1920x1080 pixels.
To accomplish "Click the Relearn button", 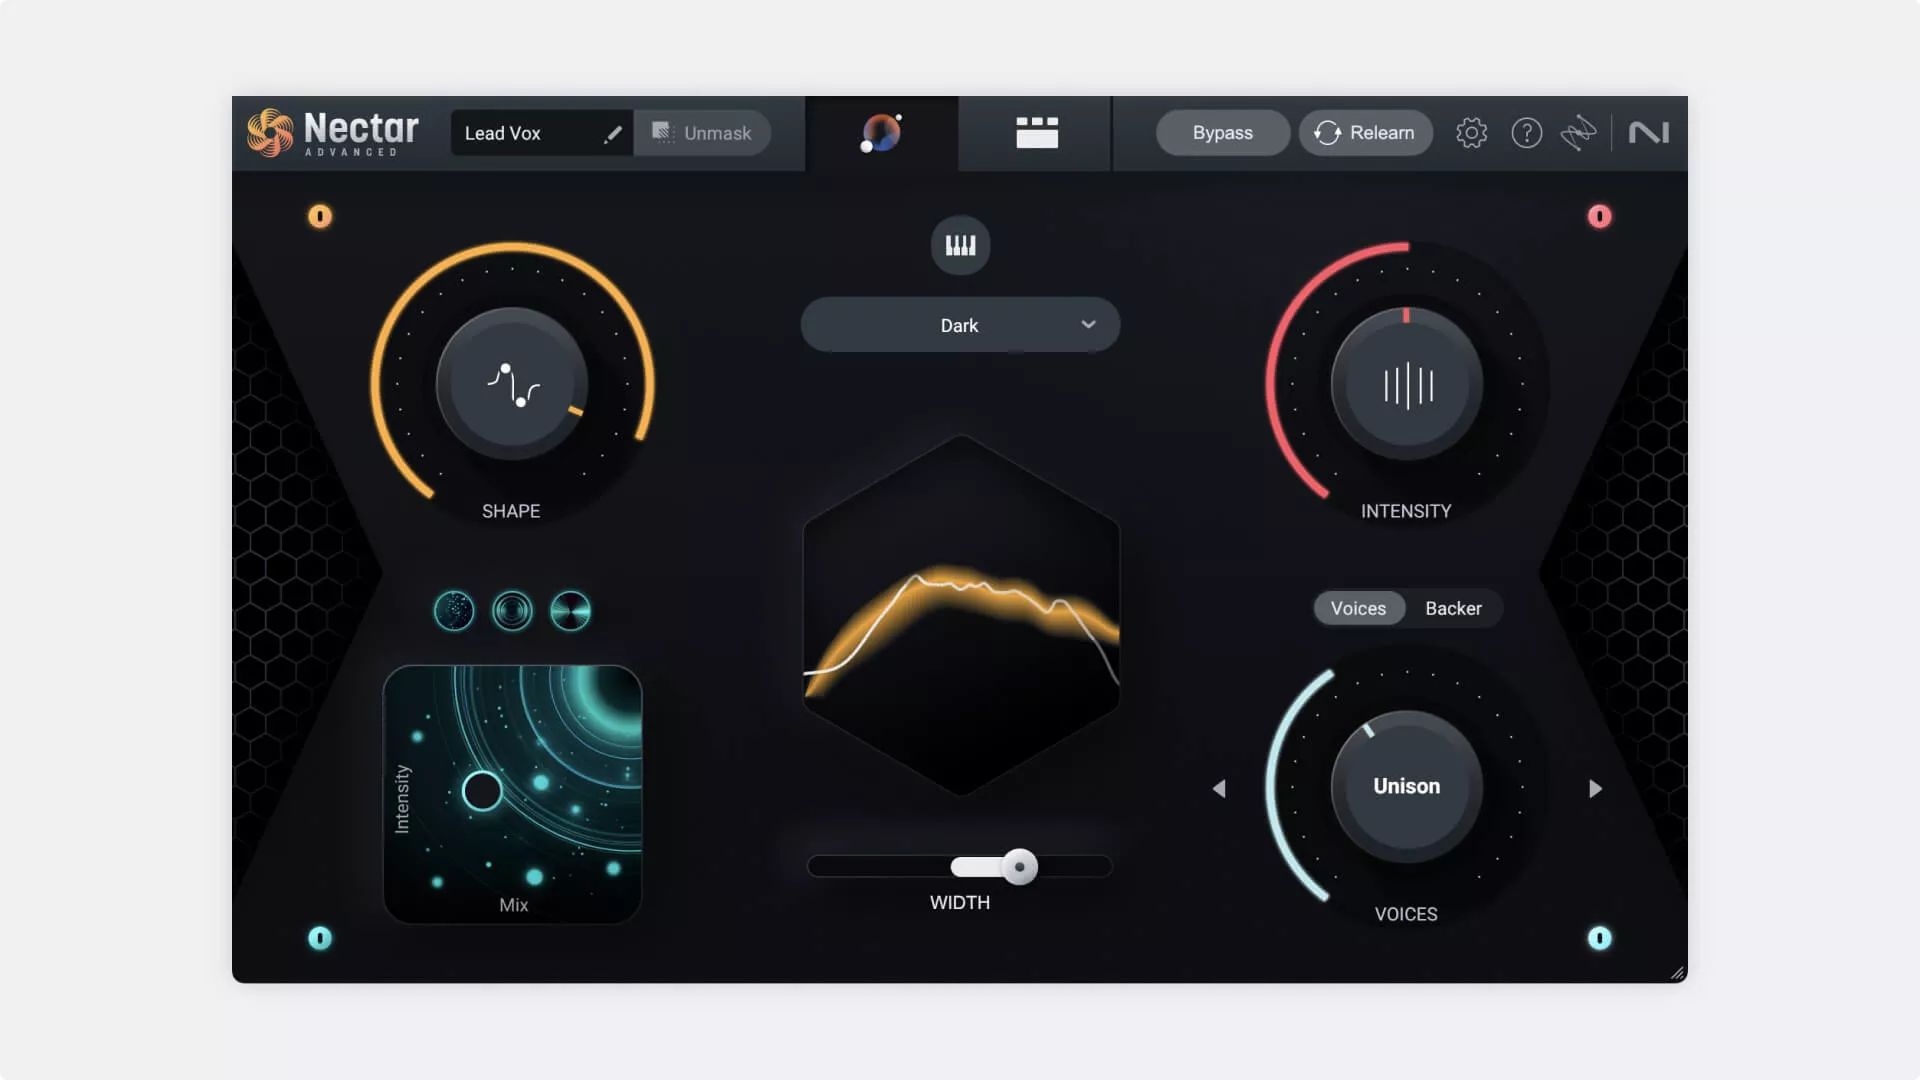I will tap(1365, 132).
